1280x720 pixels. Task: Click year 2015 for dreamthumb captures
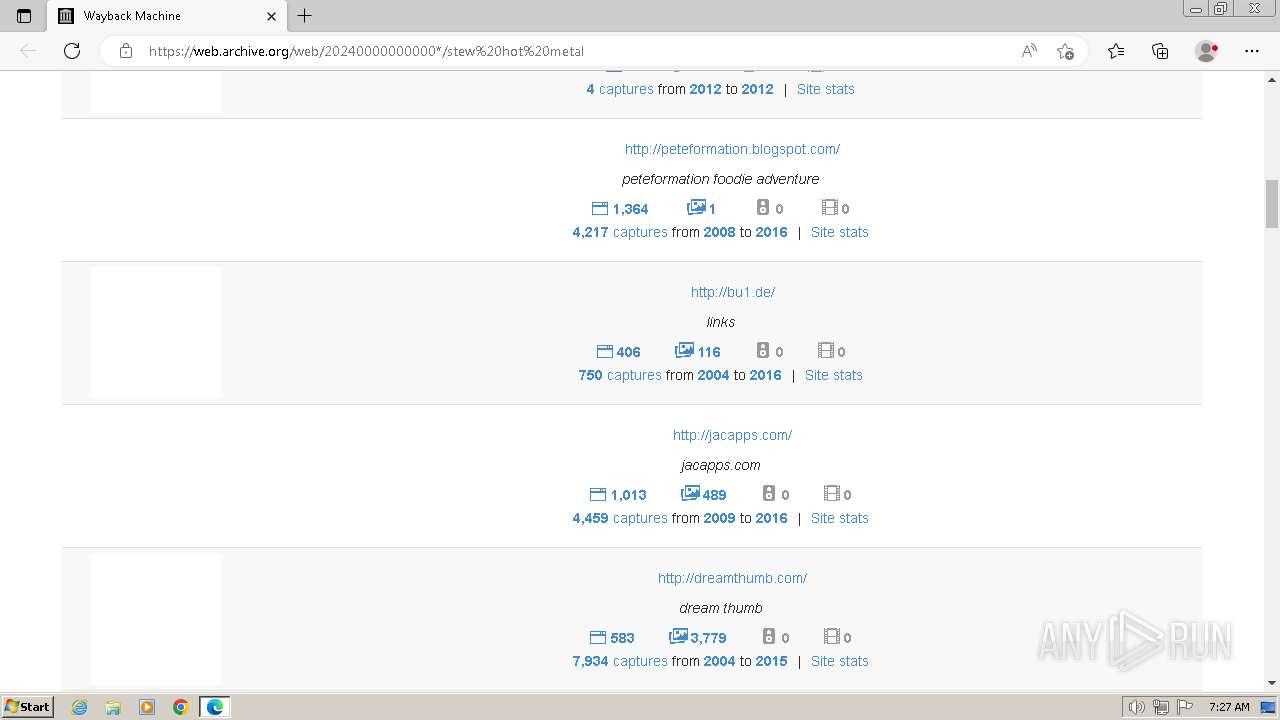[x=772, y=661]
